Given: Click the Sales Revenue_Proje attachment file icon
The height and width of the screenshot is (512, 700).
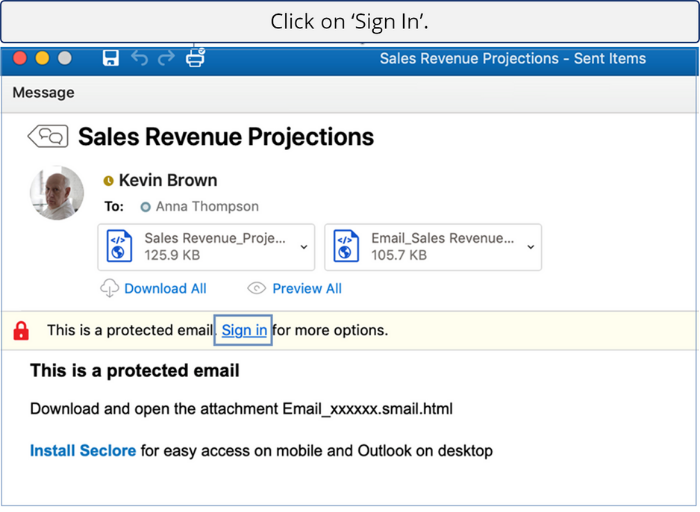Looking at the screenshot, I should coord(119,246).
